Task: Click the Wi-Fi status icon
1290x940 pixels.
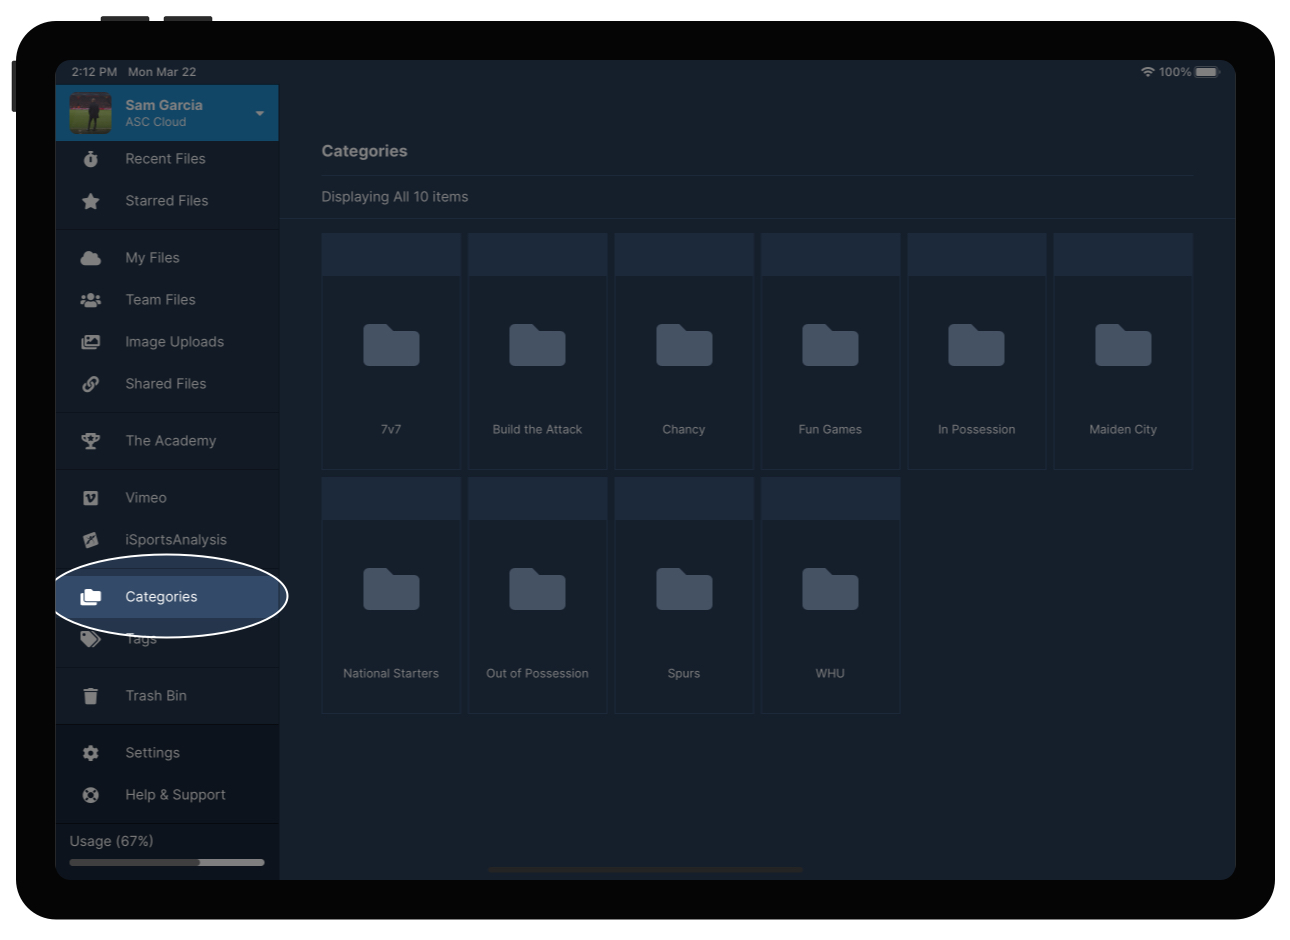Action: 1147,71
